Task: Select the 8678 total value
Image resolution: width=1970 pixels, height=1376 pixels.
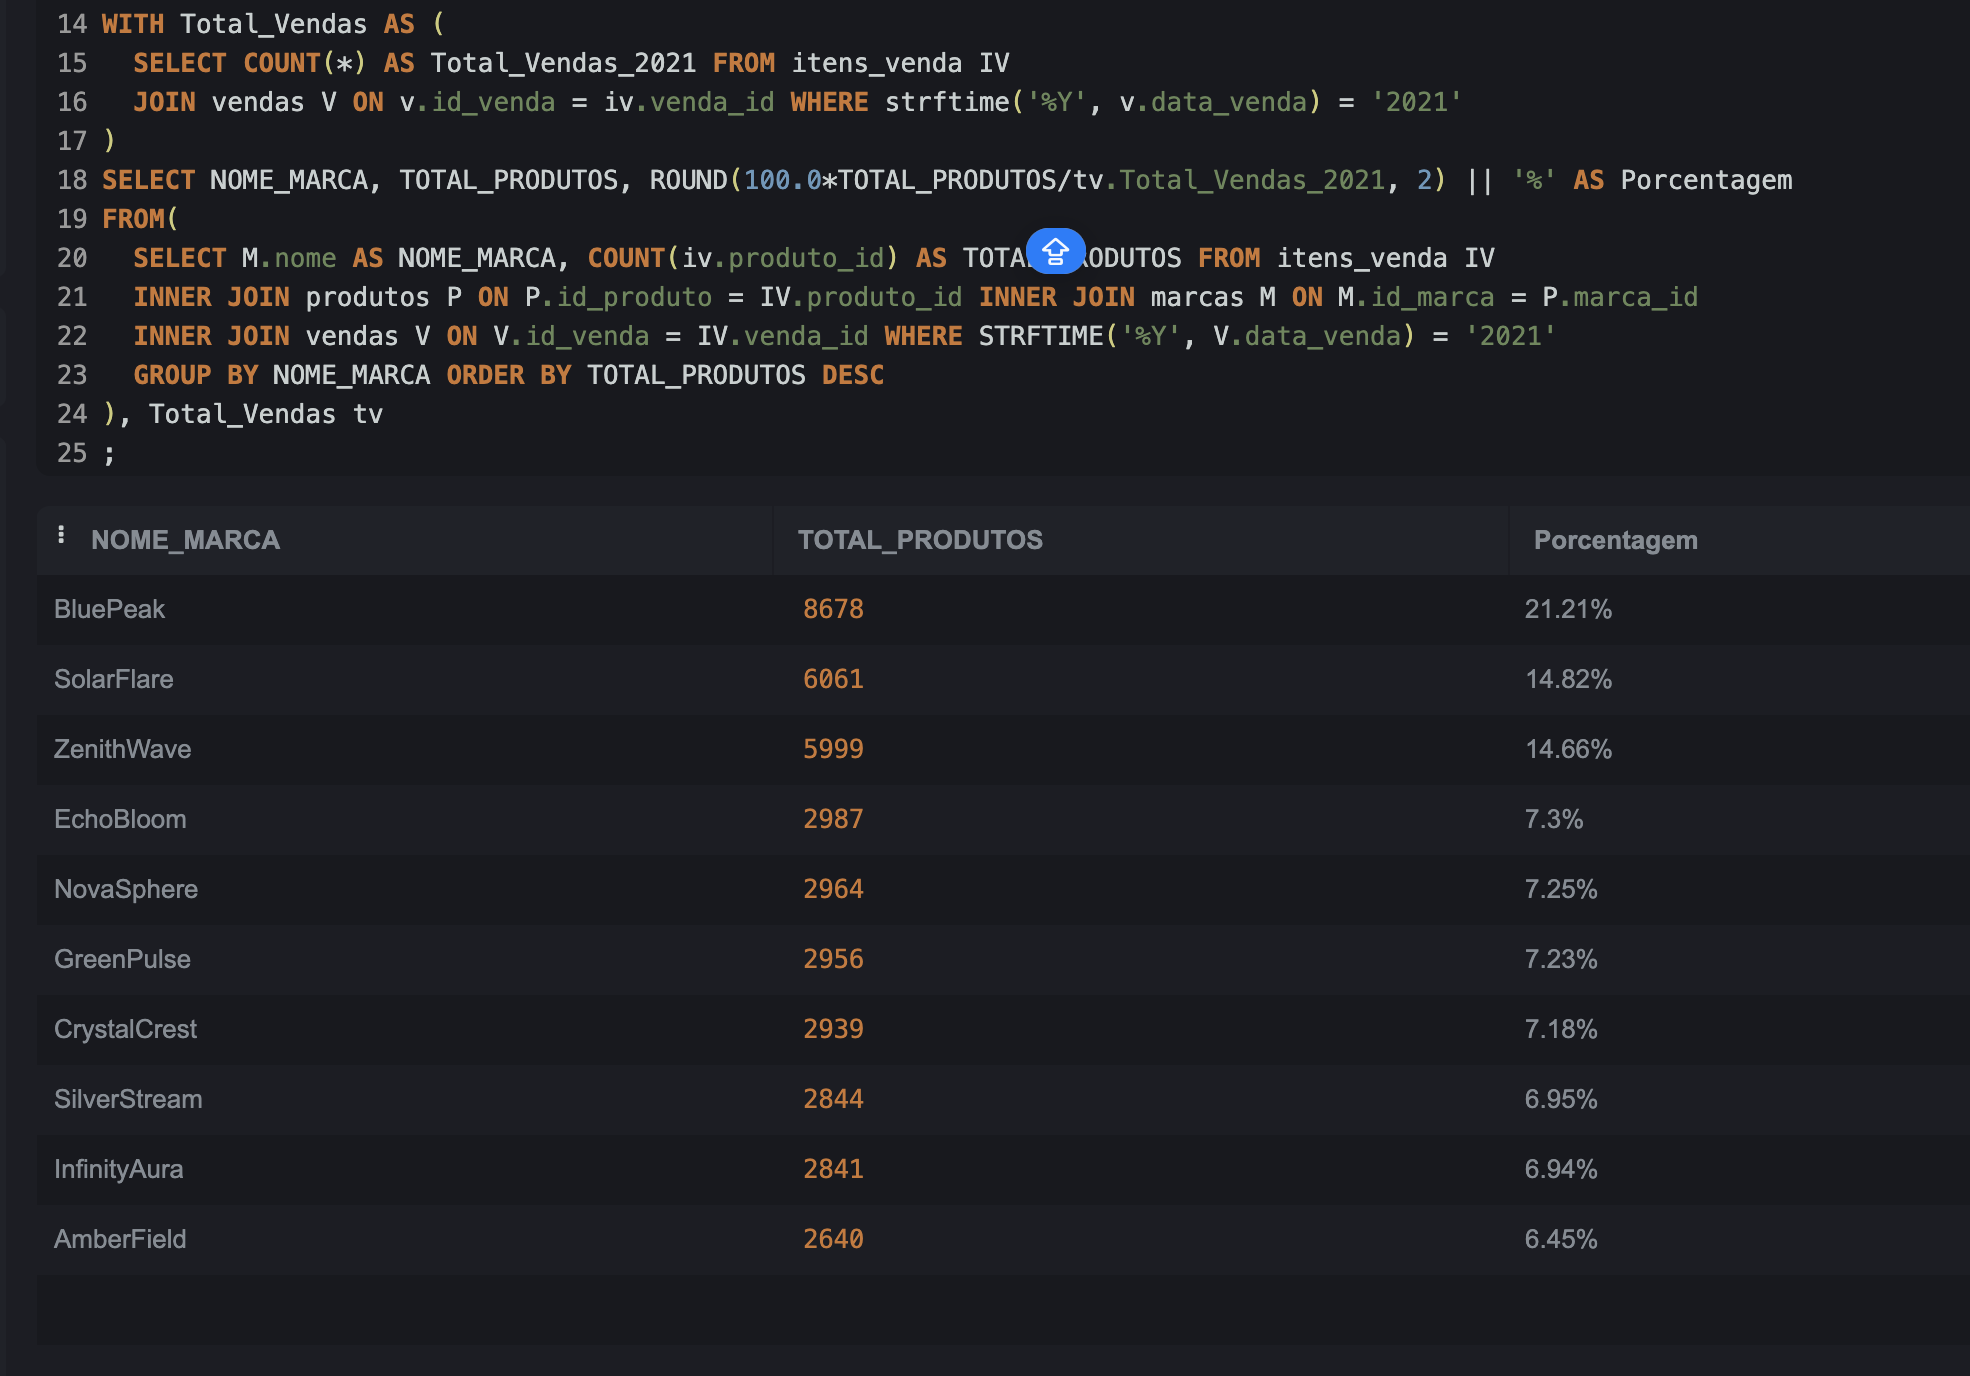Action: point(833,609)
